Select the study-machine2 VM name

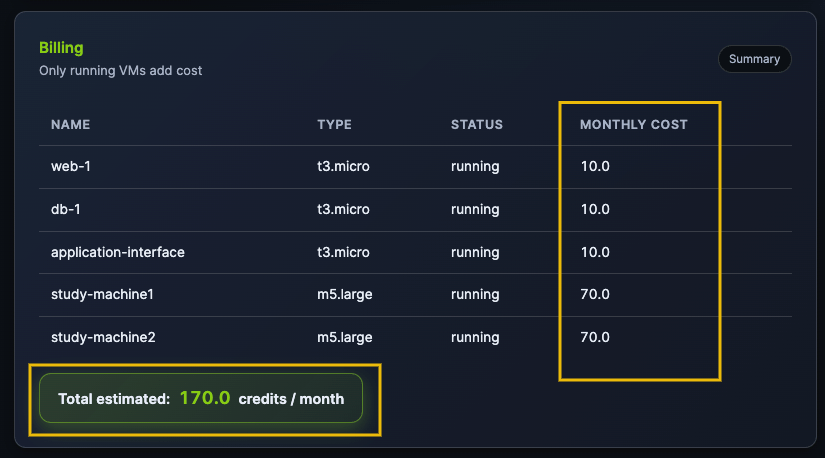point(103,337)
